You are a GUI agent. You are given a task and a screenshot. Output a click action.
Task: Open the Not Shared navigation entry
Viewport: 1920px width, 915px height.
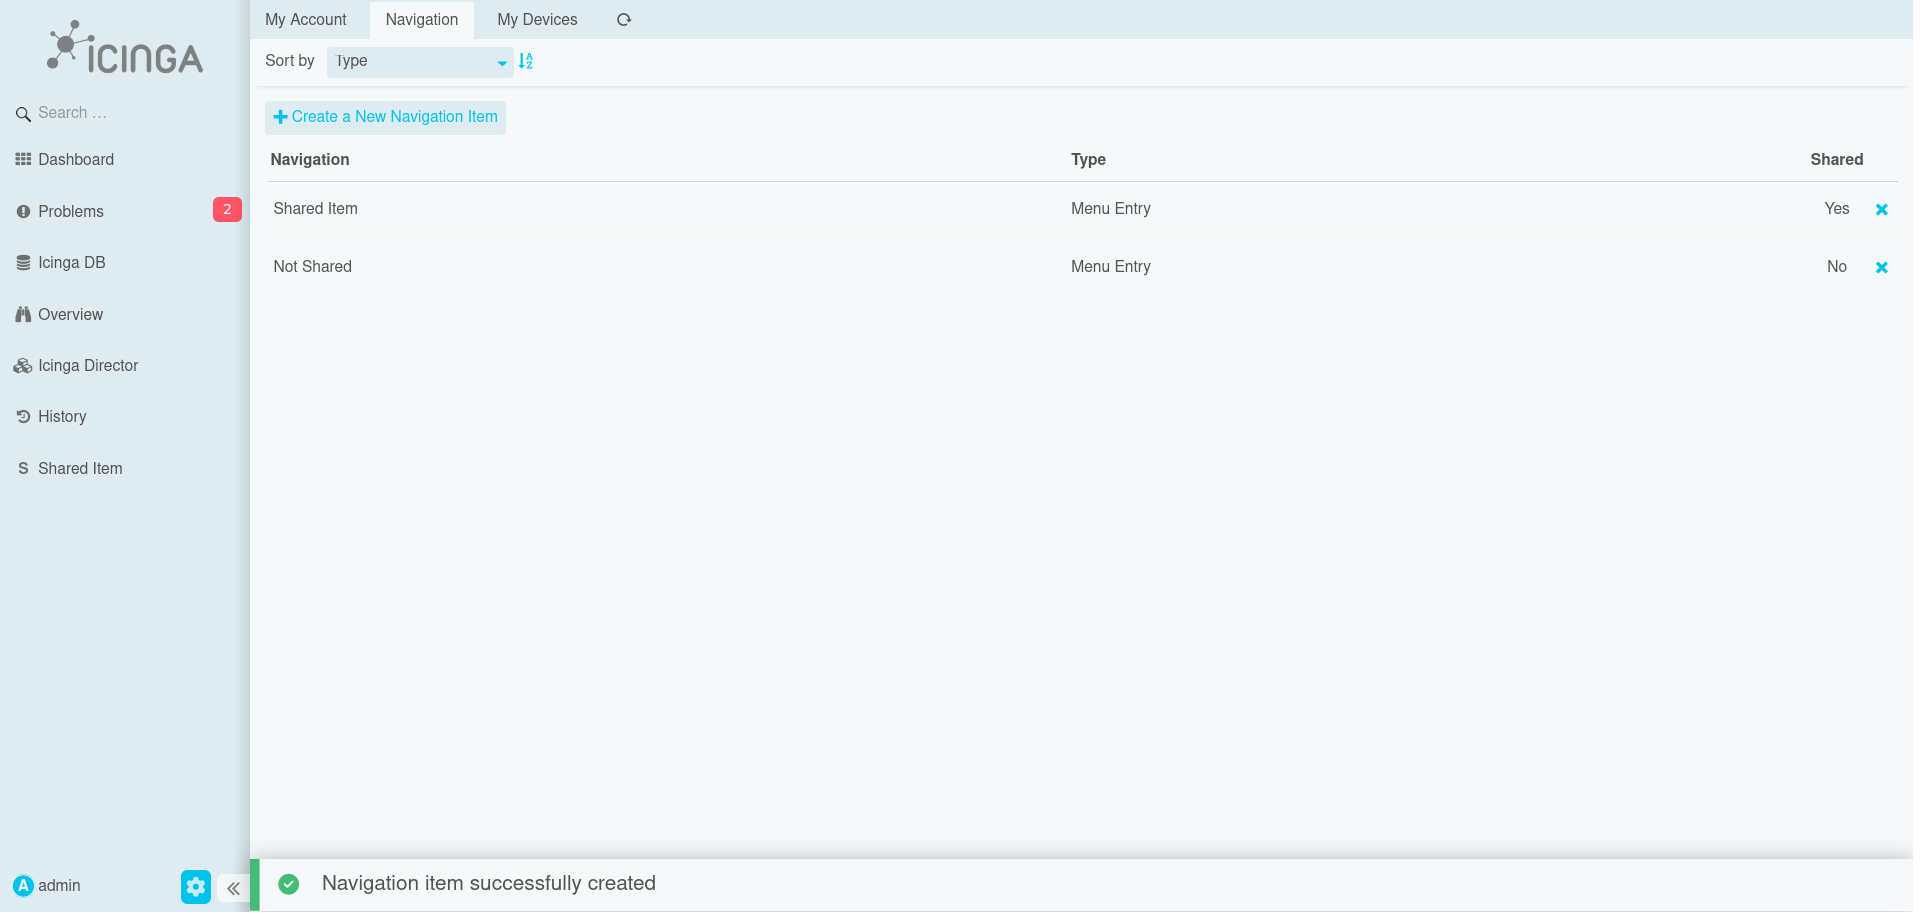[x=312, y=266]
